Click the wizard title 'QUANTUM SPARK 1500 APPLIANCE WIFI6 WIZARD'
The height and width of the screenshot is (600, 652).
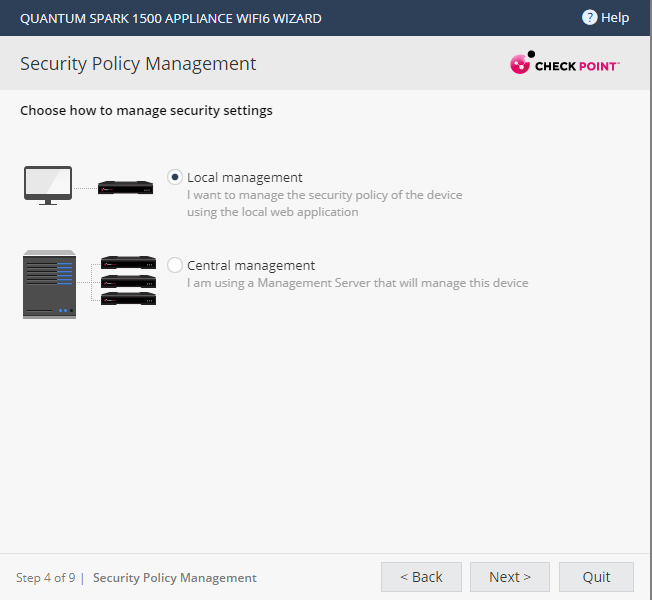[x=171, y=19]
